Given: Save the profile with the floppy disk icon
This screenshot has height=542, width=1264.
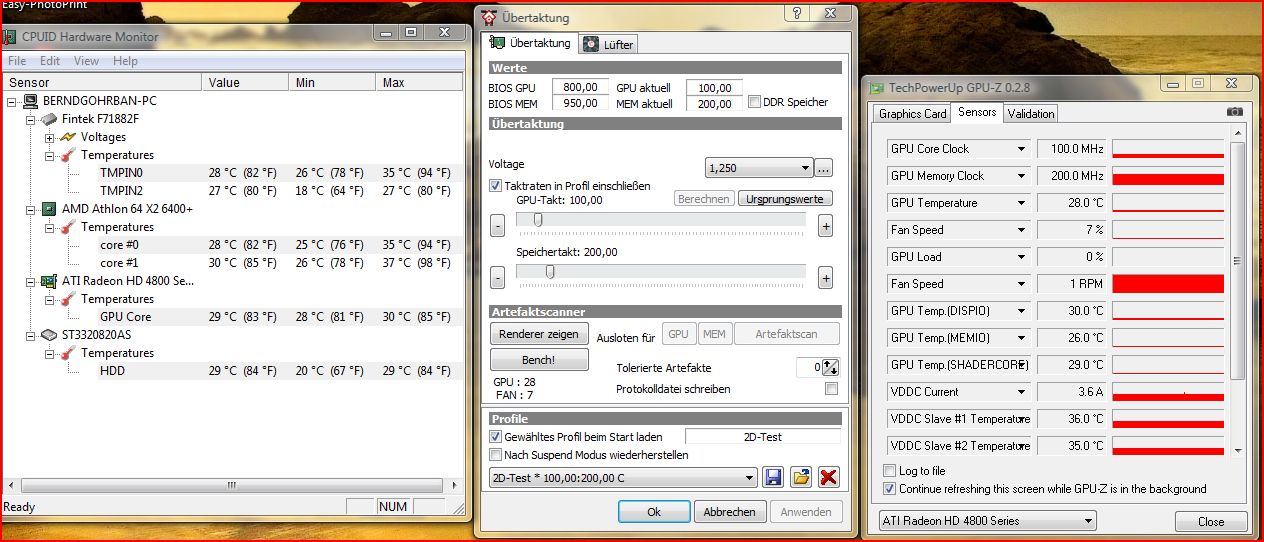Looking at the screenshot, I should point(773,477).
